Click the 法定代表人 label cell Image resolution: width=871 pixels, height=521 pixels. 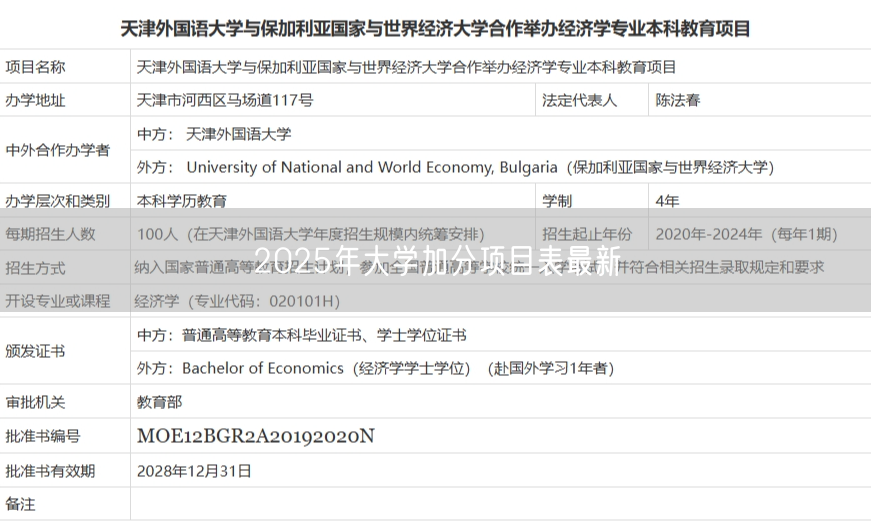tap(580, 100)
